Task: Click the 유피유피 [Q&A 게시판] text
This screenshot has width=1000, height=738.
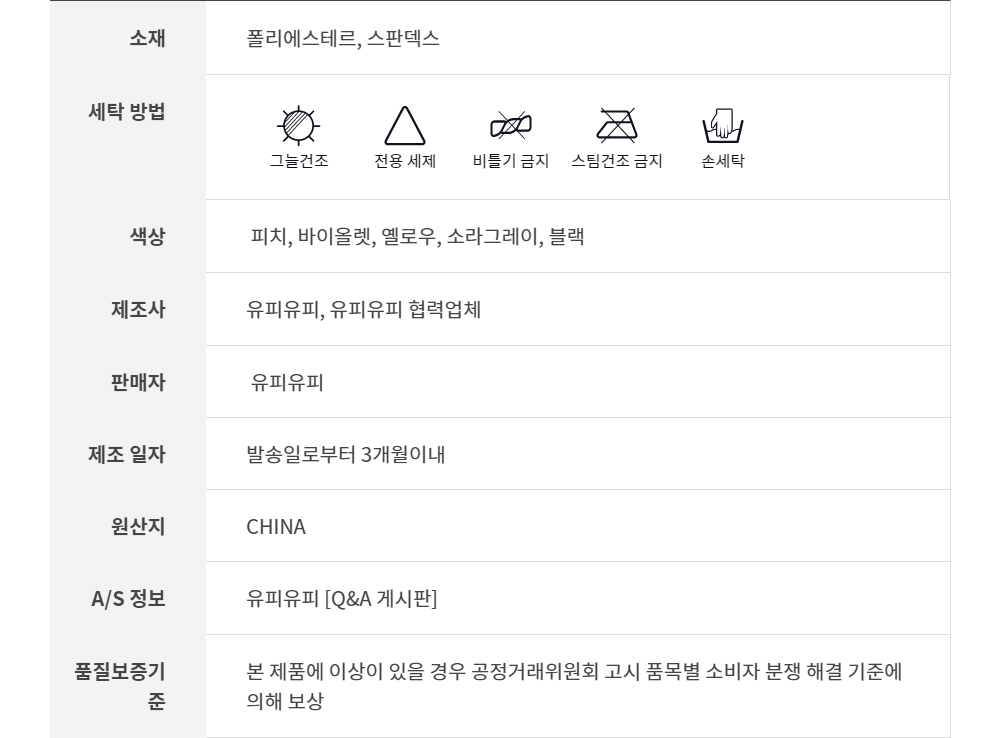Action: coord(342,598)
